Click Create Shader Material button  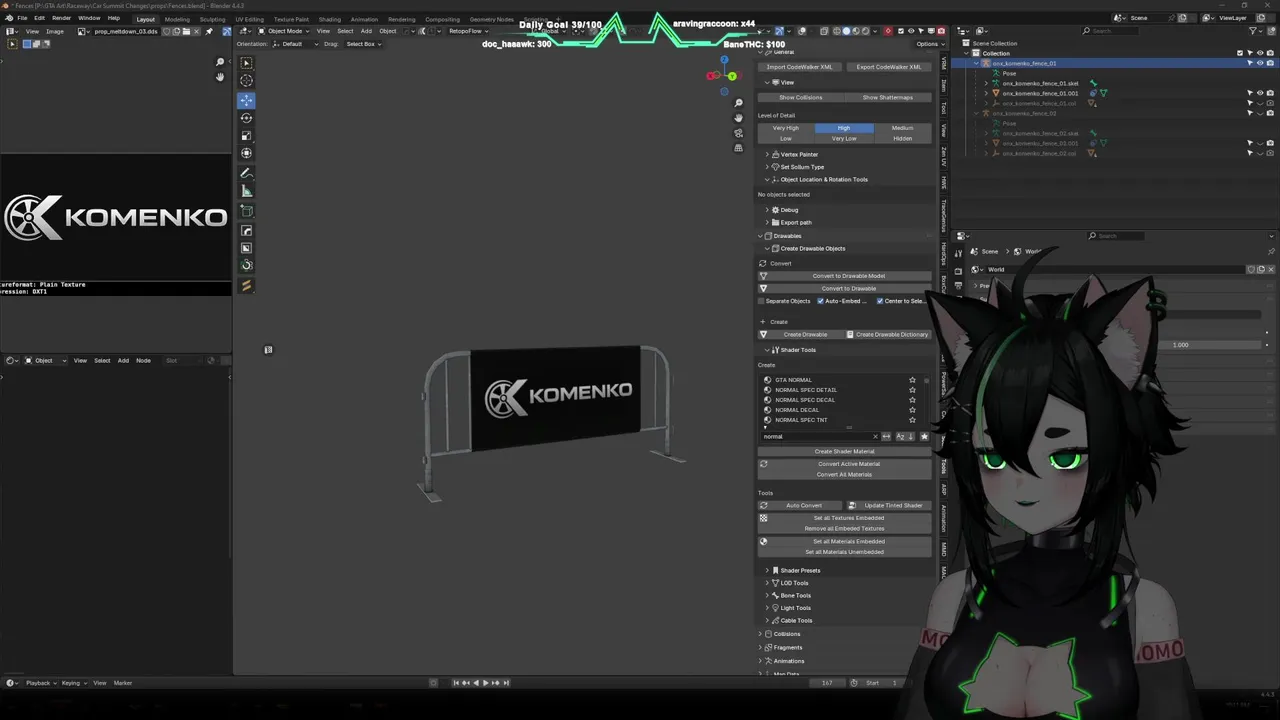tap(844, 451)
